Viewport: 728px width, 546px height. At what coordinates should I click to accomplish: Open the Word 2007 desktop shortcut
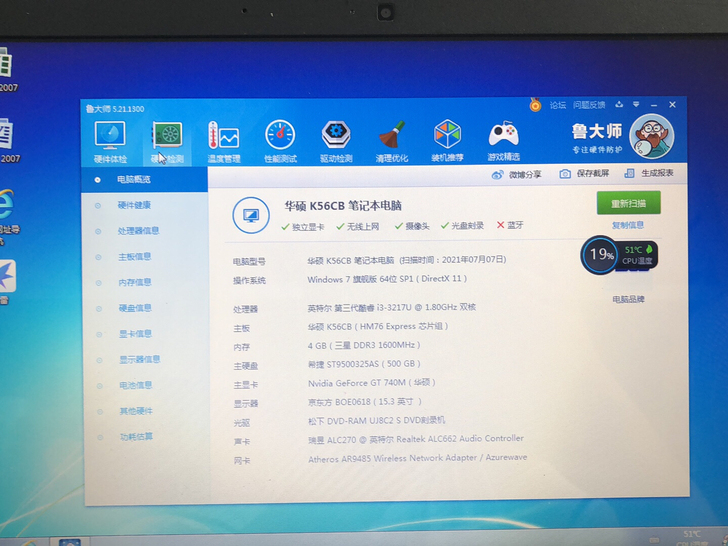coord(6,141)
